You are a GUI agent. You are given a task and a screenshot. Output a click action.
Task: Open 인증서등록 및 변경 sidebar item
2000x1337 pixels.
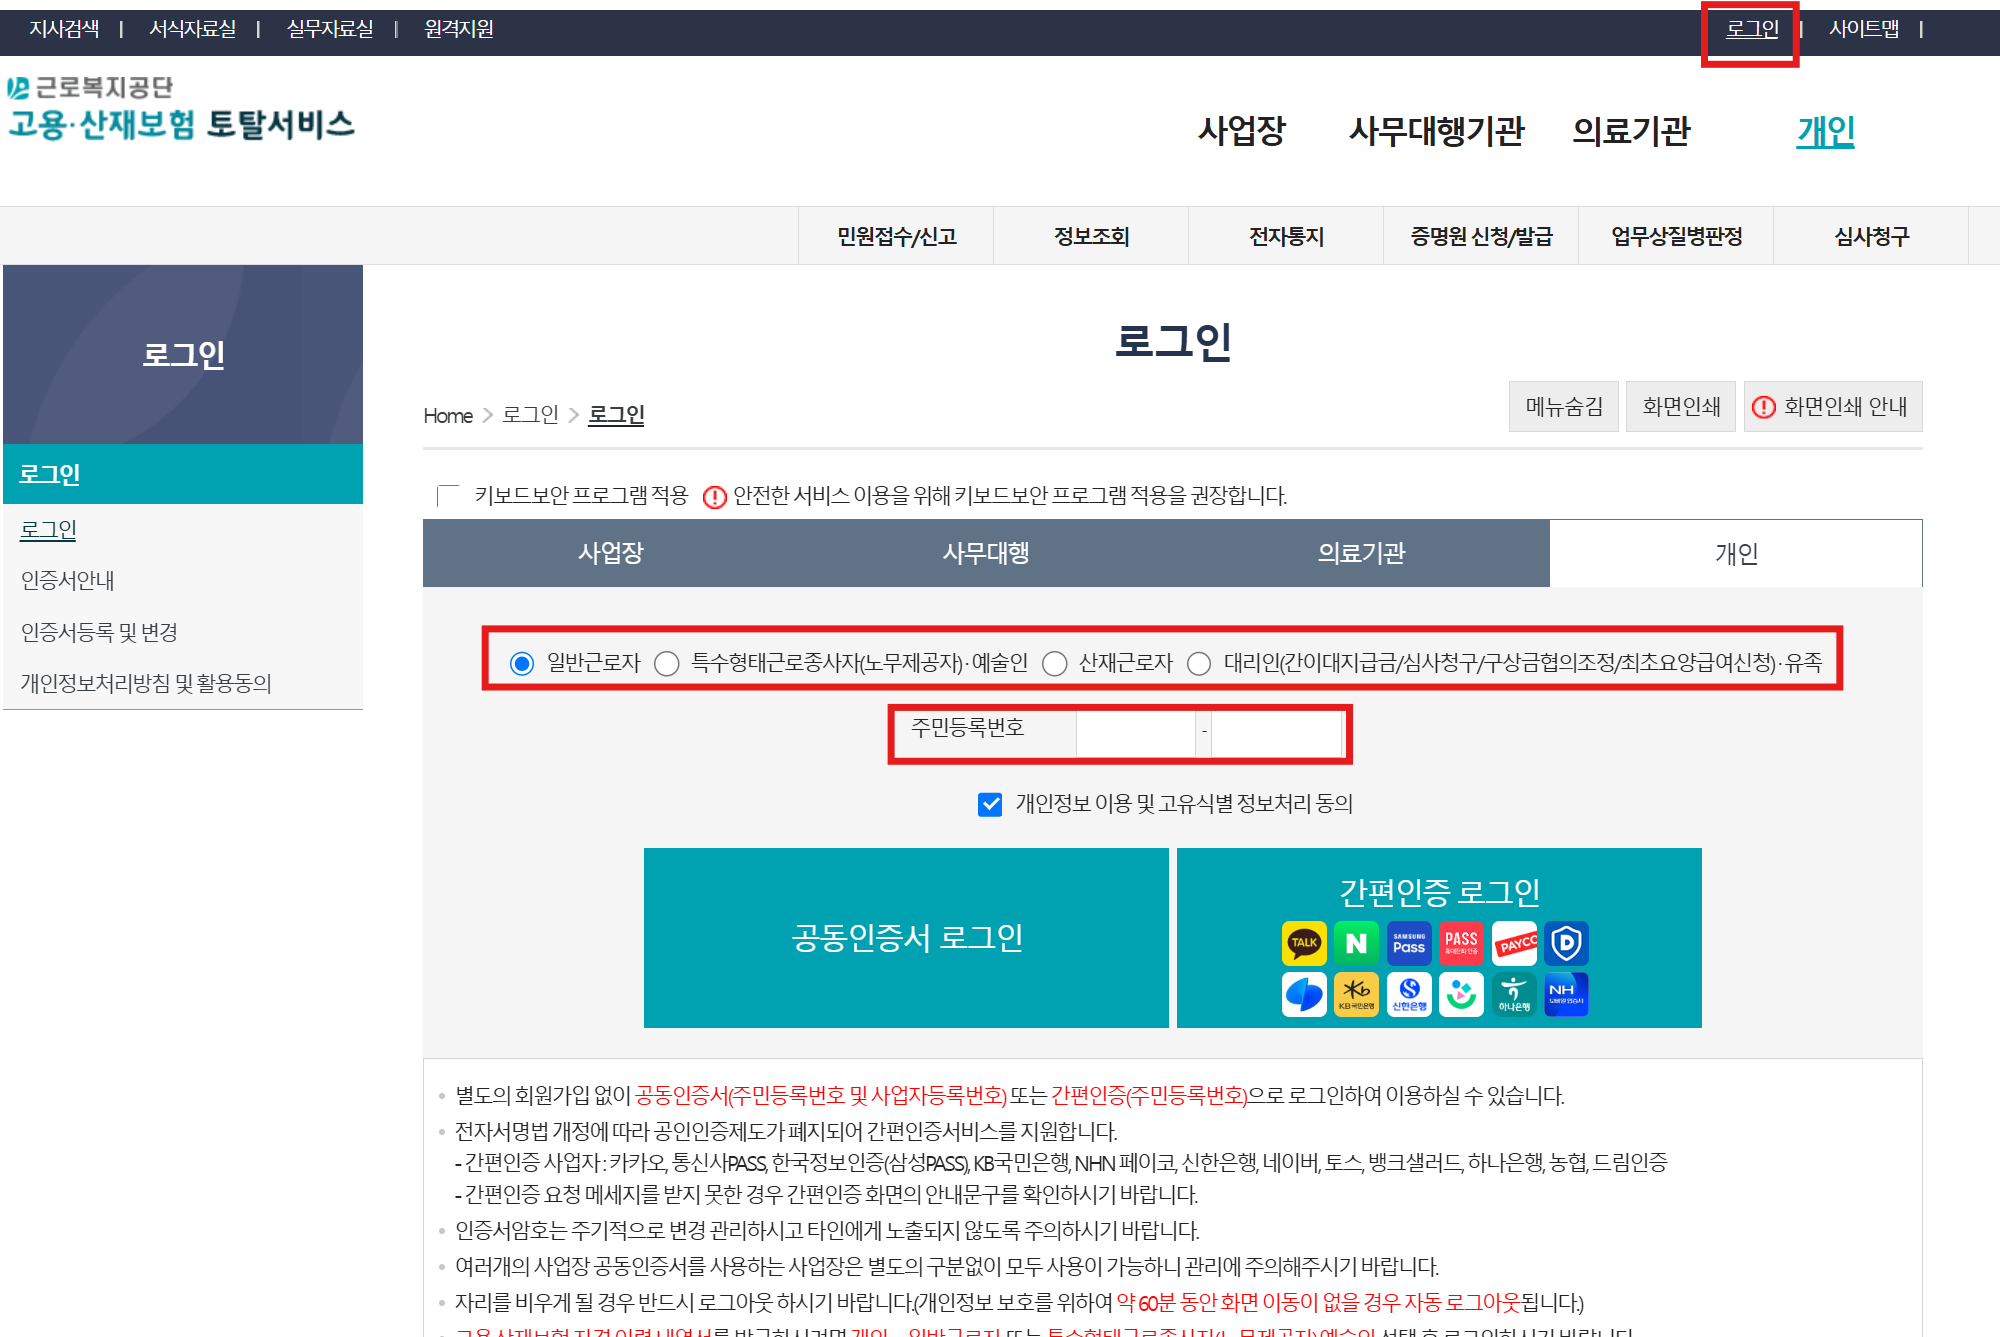click(x=99, y=632)
